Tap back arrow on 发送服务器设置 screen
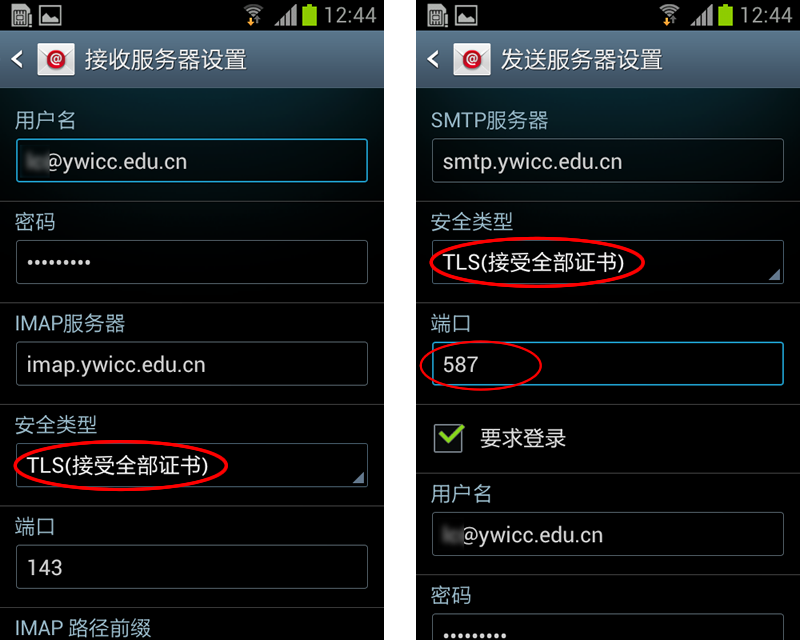800x640 pixels. [433, 60]
